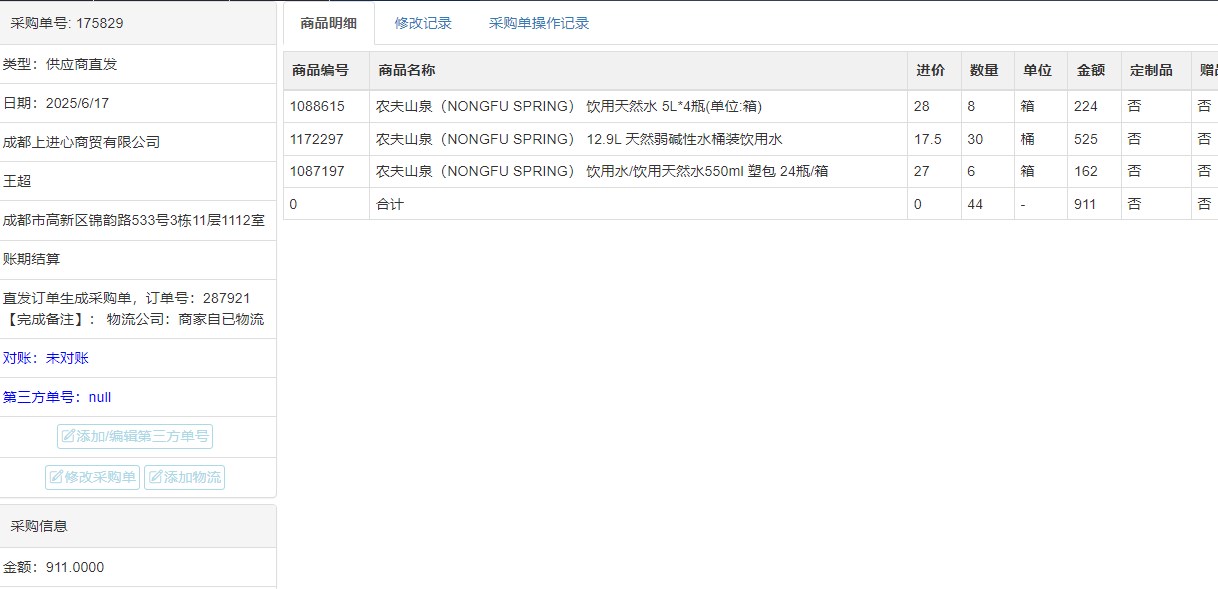Click quantity 8 in row 1088615

(988, 106)
